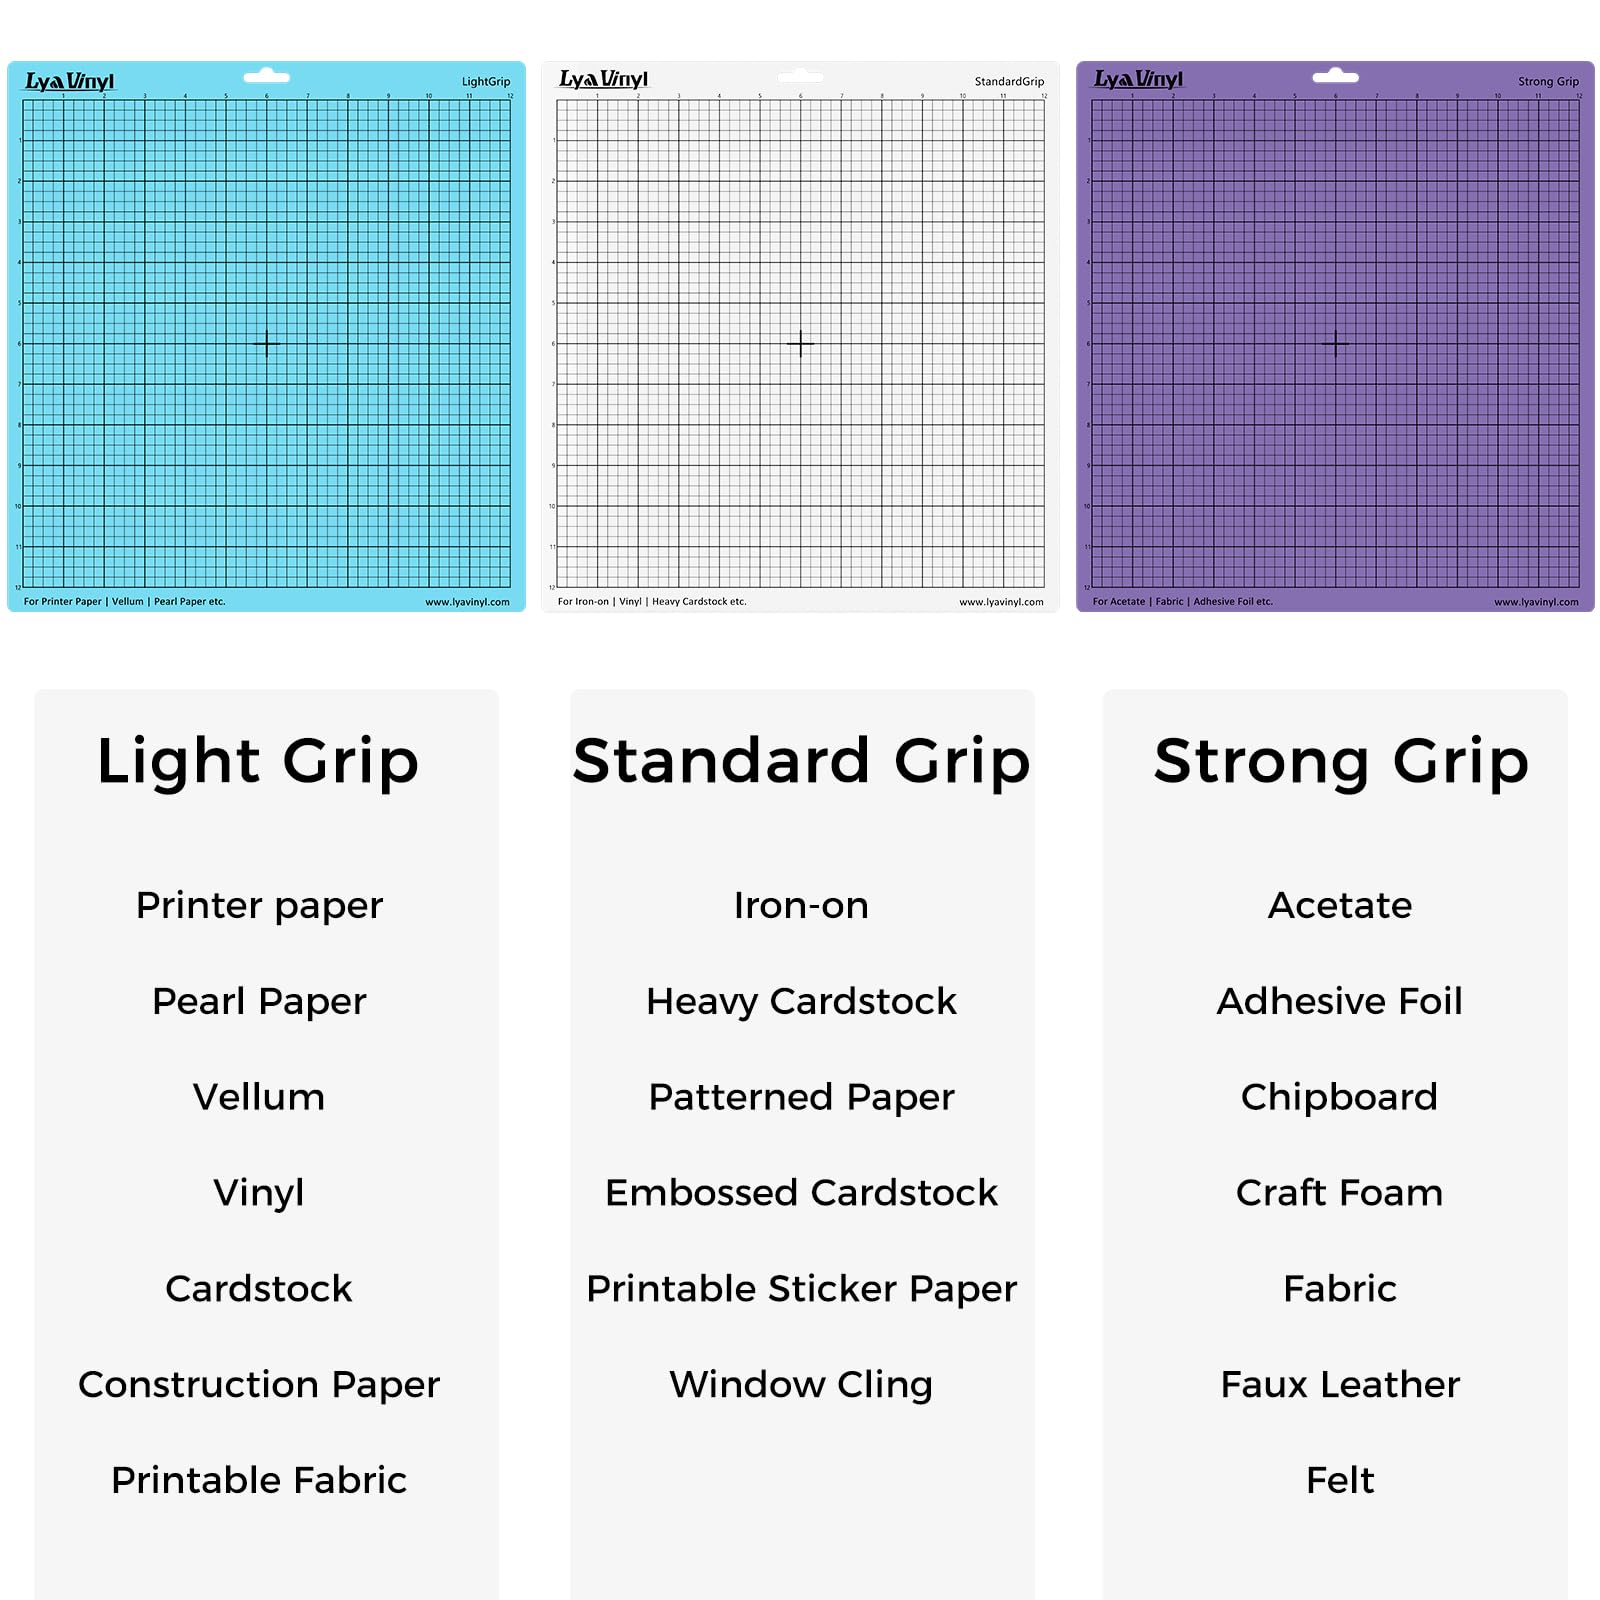Click the Lya Vinyl logo on blue mat
Screen dimensions: 1600x1600
point(69,81)
